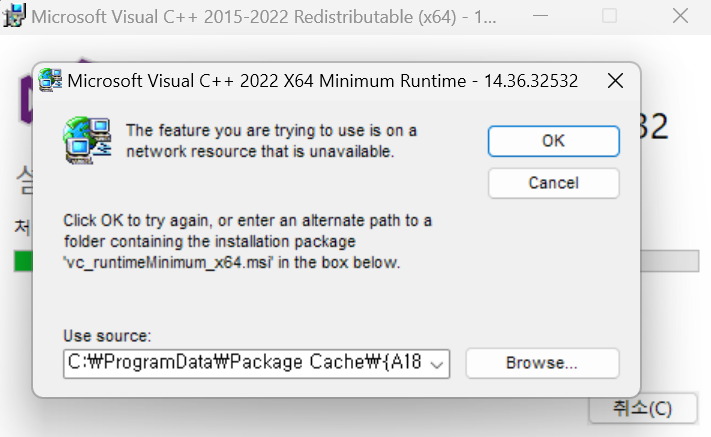The image size is (711, 437).
Task: Click the maximize box of the Redistributable window
Action: click(609, 16)
